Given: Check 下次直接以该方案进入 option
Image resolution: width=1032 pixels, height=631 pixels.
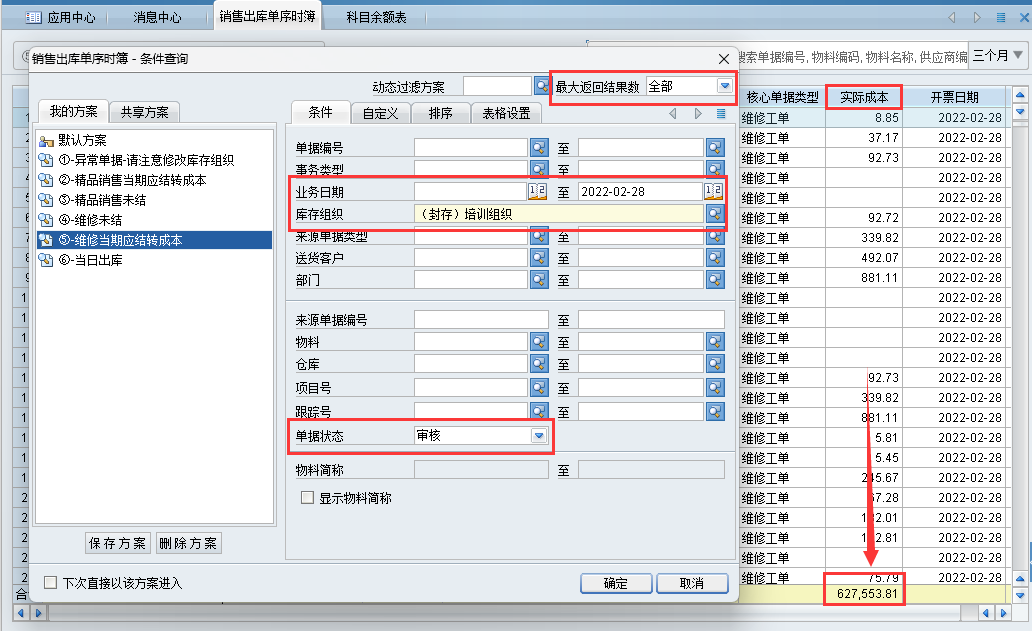Looking at the screenshot, I should (x=50, y=583).
